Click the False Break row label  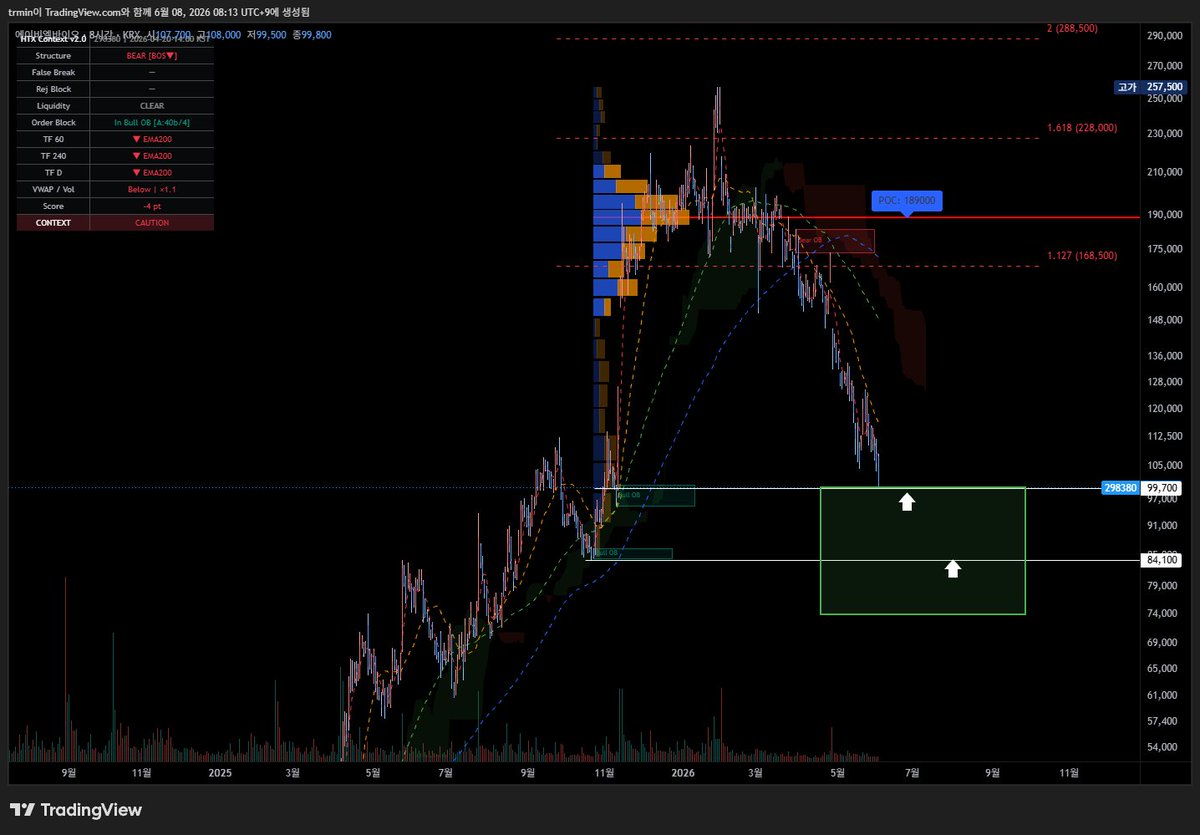pos(53,72)
